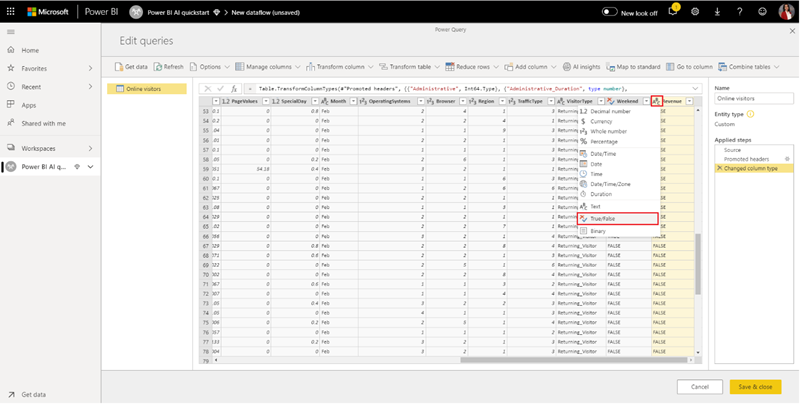
Task: Click the query Name input field
Action: click(x=753, y=99)
